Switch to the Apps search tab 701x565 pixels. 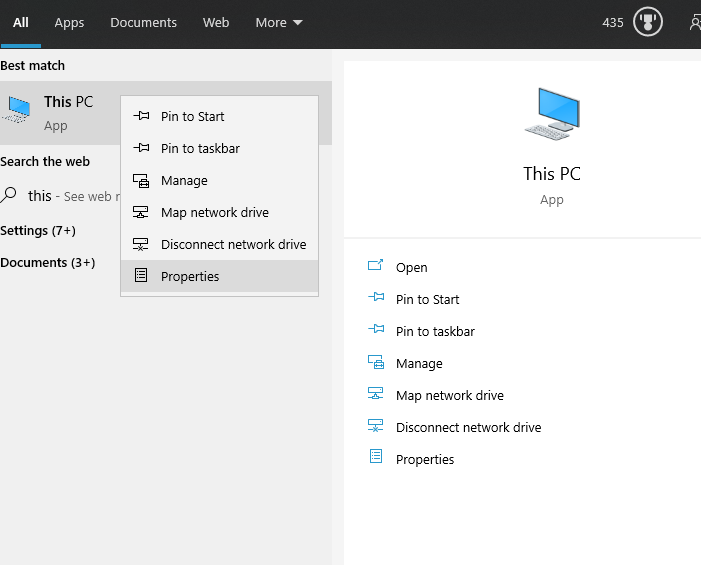coord(69,22)
